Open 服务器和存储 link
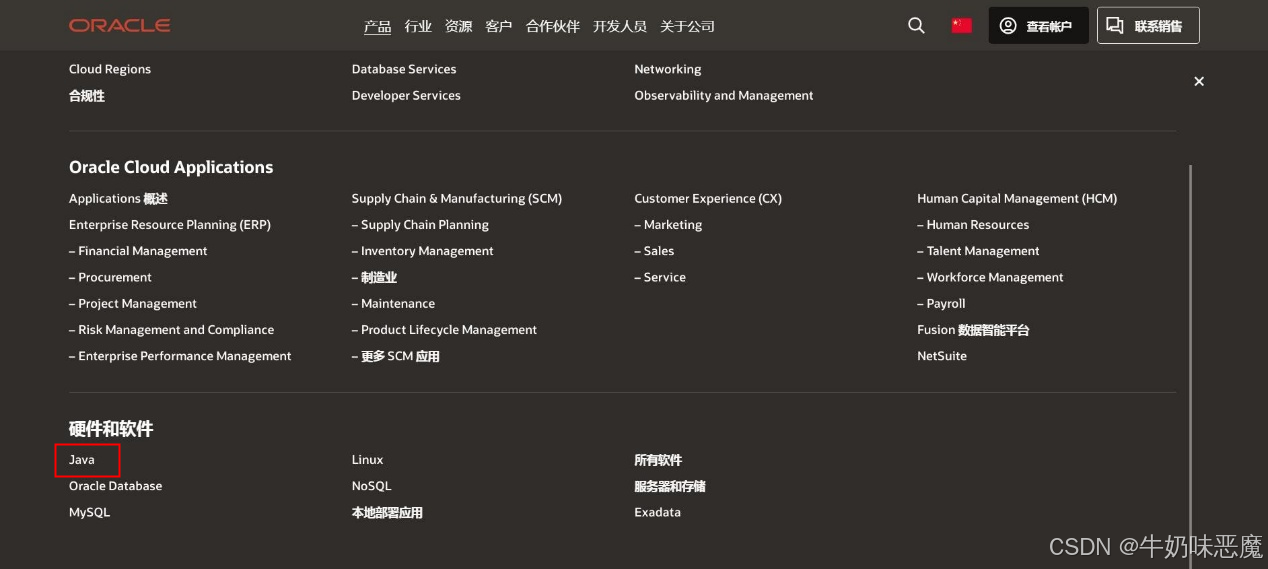1268x569 pixels. tap(670, 486)
